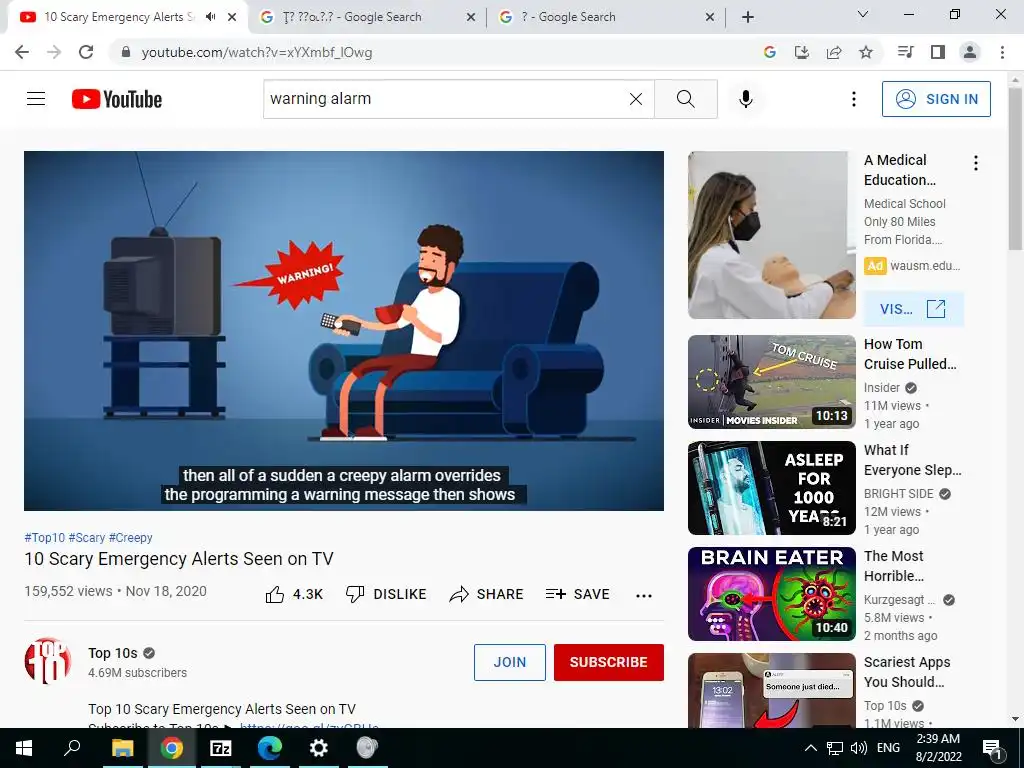Save the video to a playlist
Screen dimensions: 1024x768
click(x=577, y=594)
